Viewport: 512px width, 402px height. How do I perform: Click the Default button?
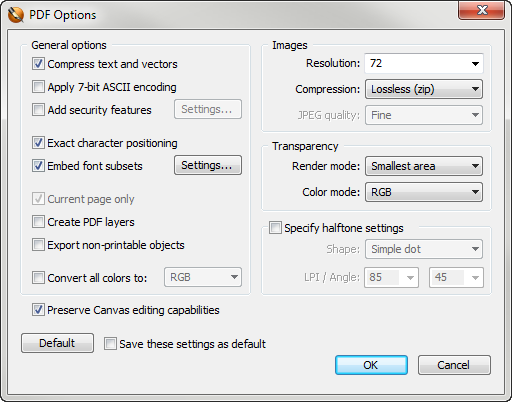click(x=57, y=343)
